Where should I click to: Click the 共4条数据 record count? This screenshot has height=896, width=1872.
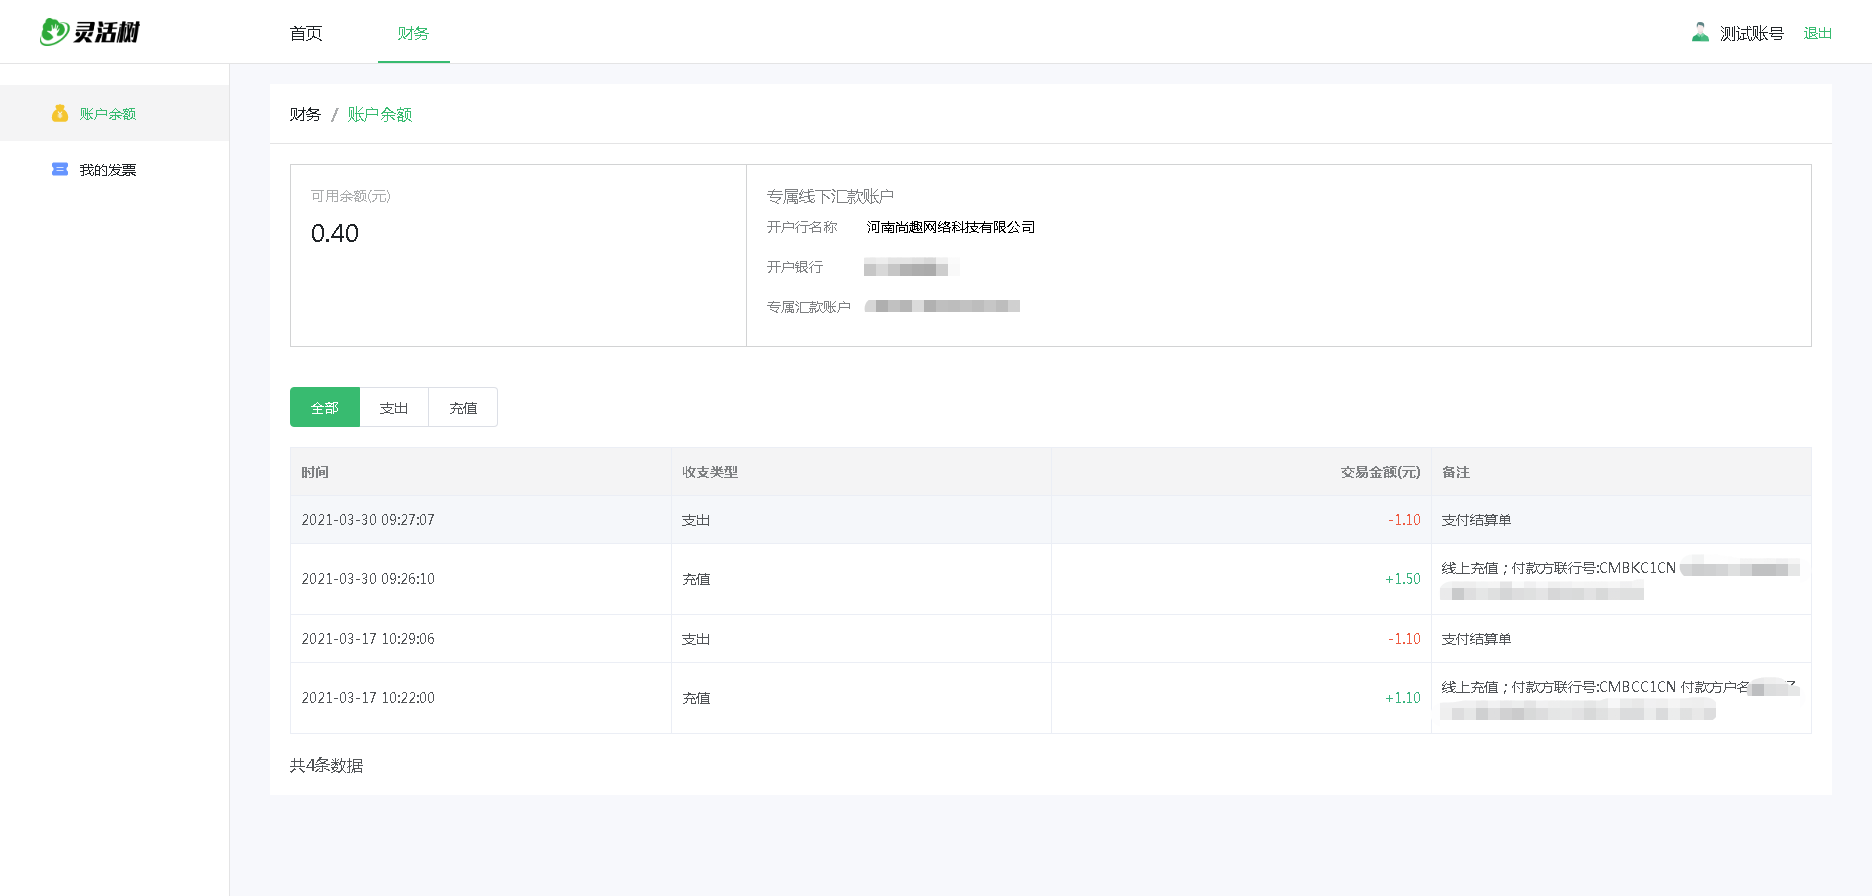click(x=327, y=765)
